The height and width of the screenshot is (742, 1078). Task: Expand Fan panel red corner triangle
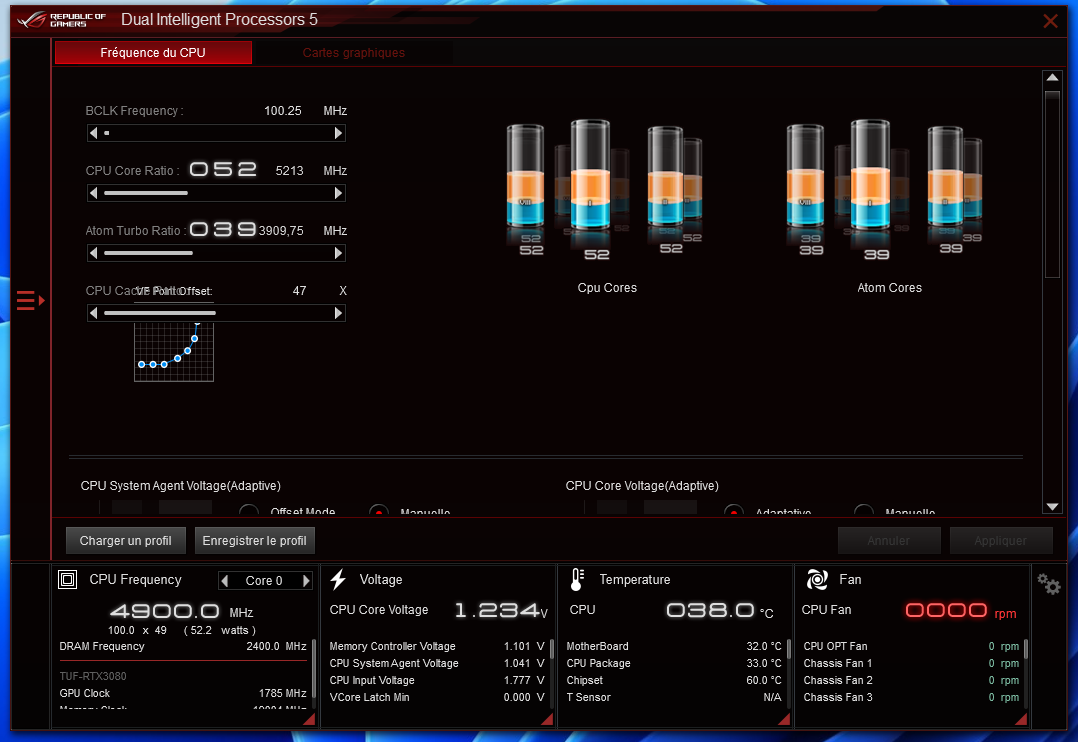tap(1021, 719)
